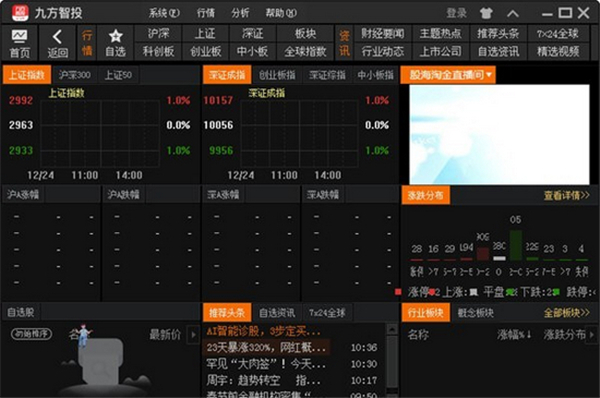This screenshot has width=600, height=398.
Task: Open 财经要闻 news section
Action: coord(383,34)
